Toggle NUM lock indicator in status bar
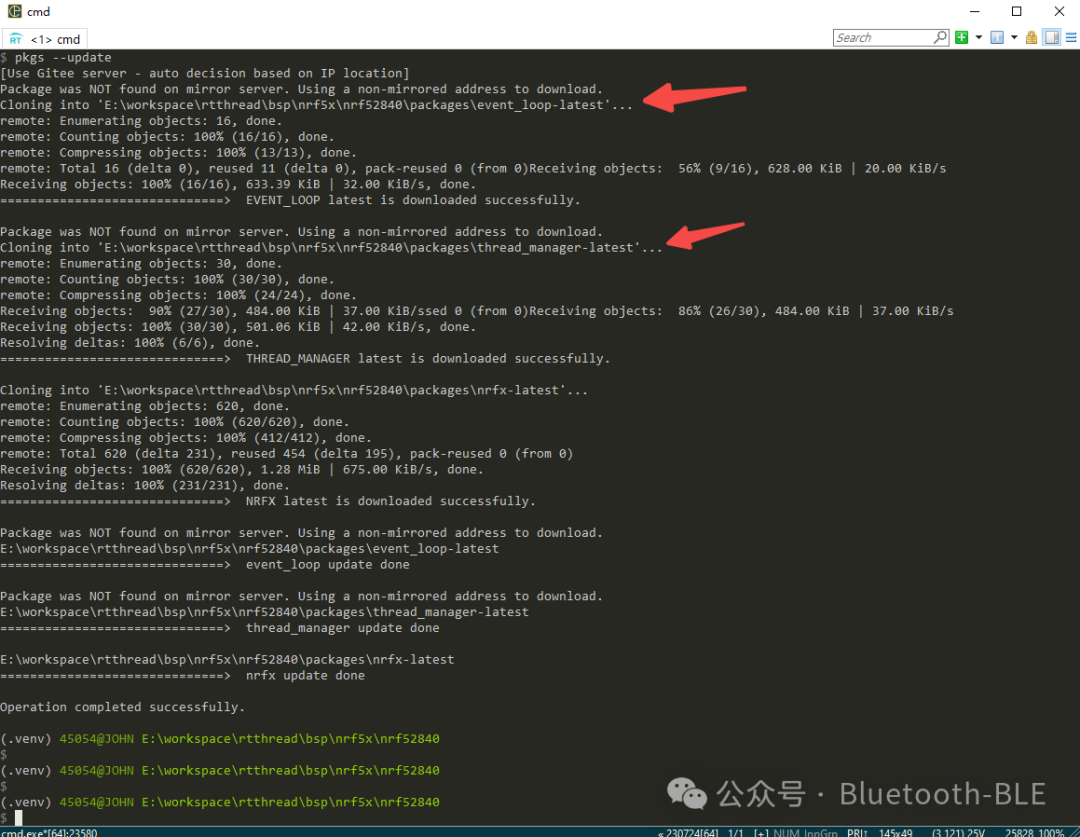This screenshot has height=837, width=1080. 784,831
